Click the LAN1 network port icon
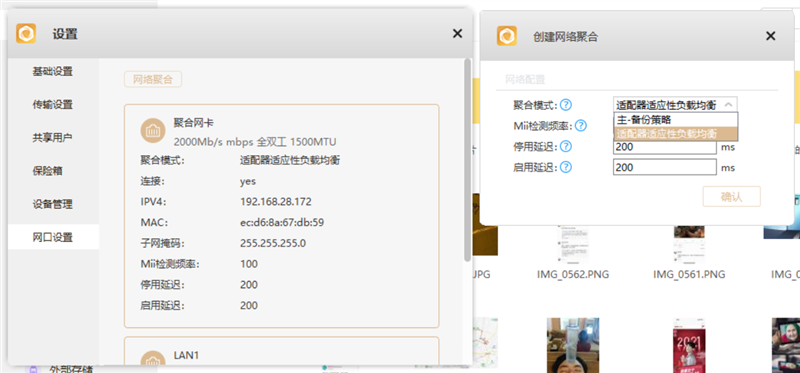Image resolution: width=800 pixels, height=373 pixels. (153, 359)
